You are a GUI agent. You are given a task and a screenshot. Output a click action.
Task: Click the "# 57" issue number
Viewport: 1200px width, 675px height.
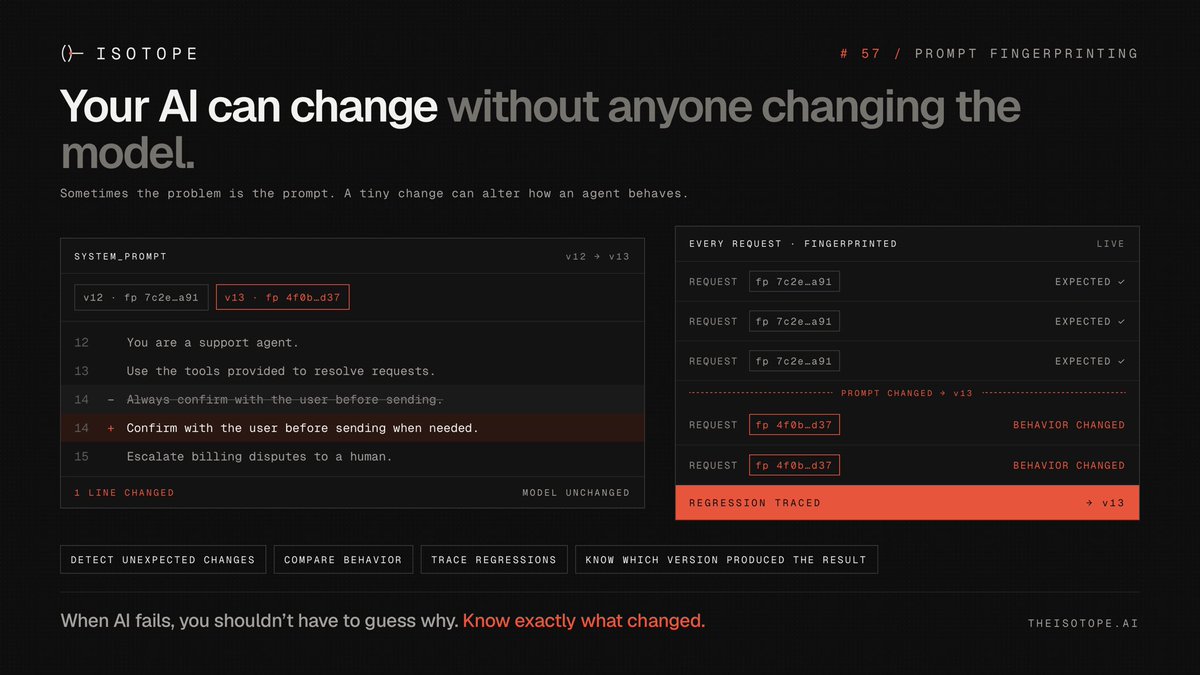[x=860, y=54]
